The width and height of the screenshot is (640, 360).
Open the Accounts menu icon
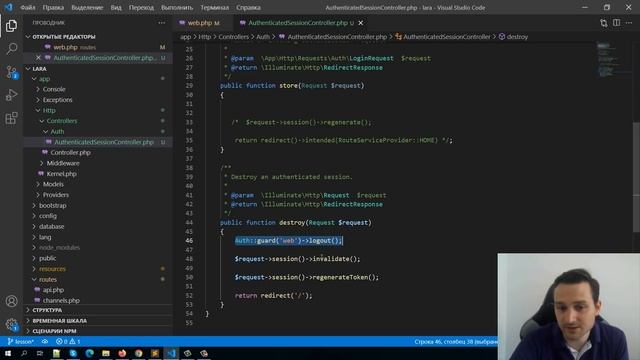[x=11, y=301]
